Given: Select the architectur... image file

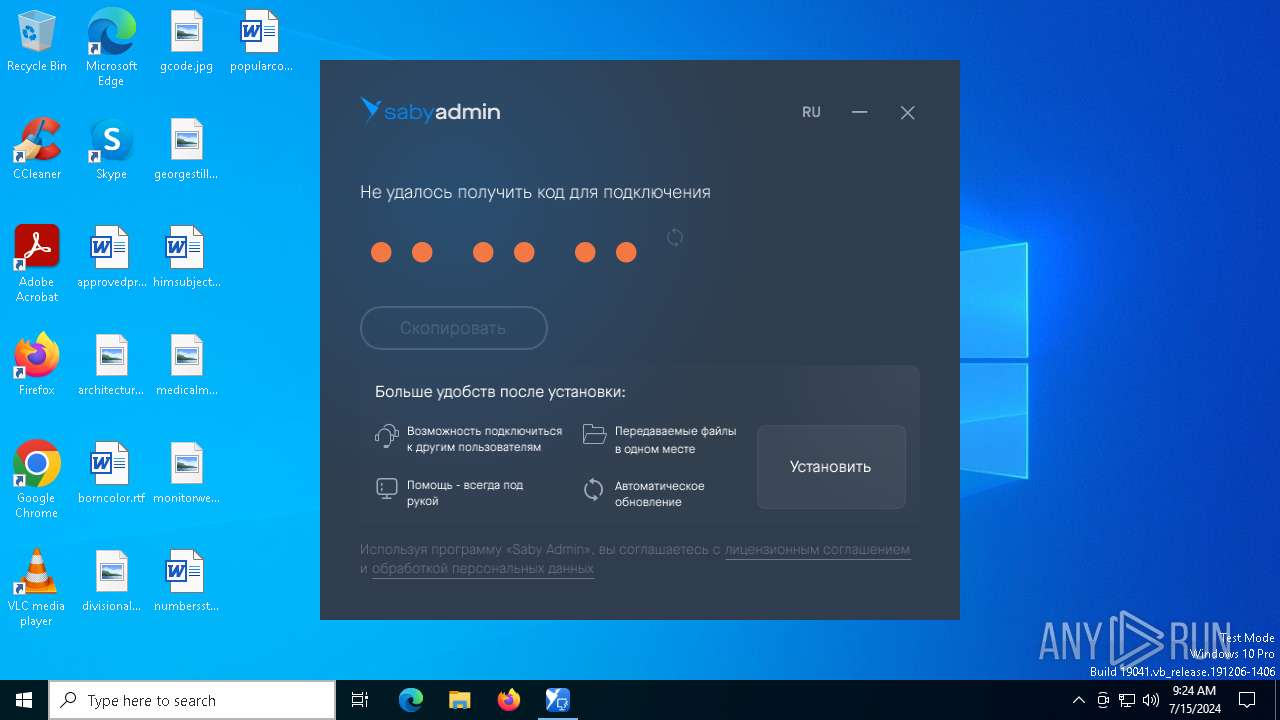Looking at the screenshot, I should tap(111, 366).
